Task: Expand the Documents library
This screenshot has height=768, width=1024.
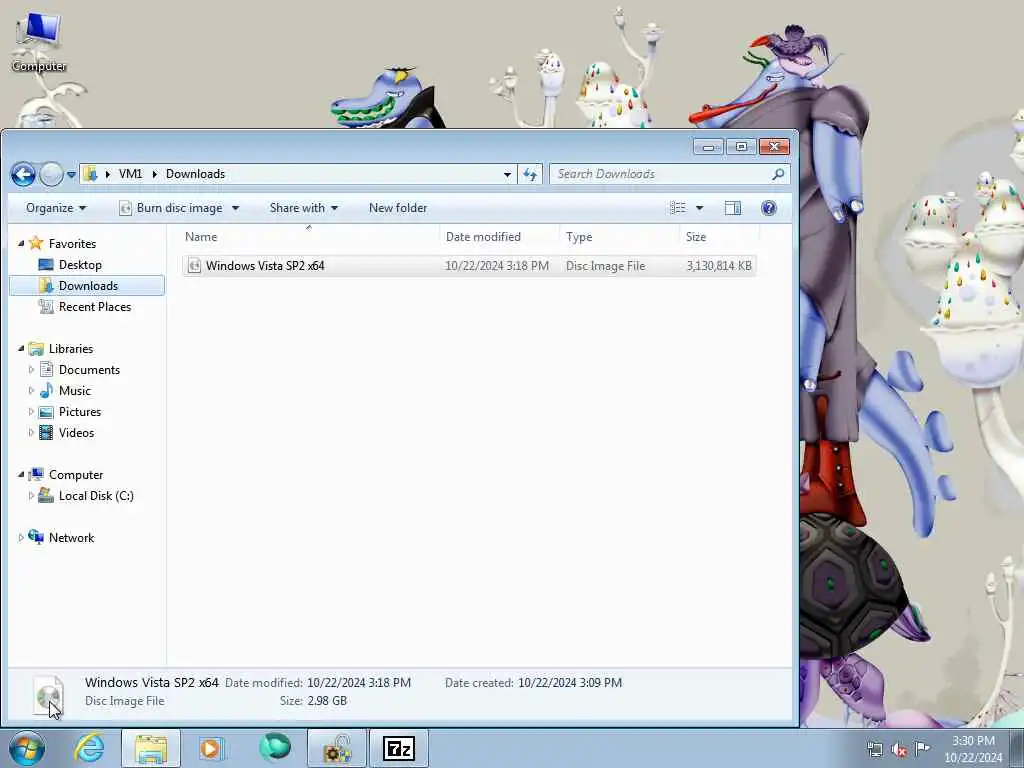Action: tap(31, 370)
